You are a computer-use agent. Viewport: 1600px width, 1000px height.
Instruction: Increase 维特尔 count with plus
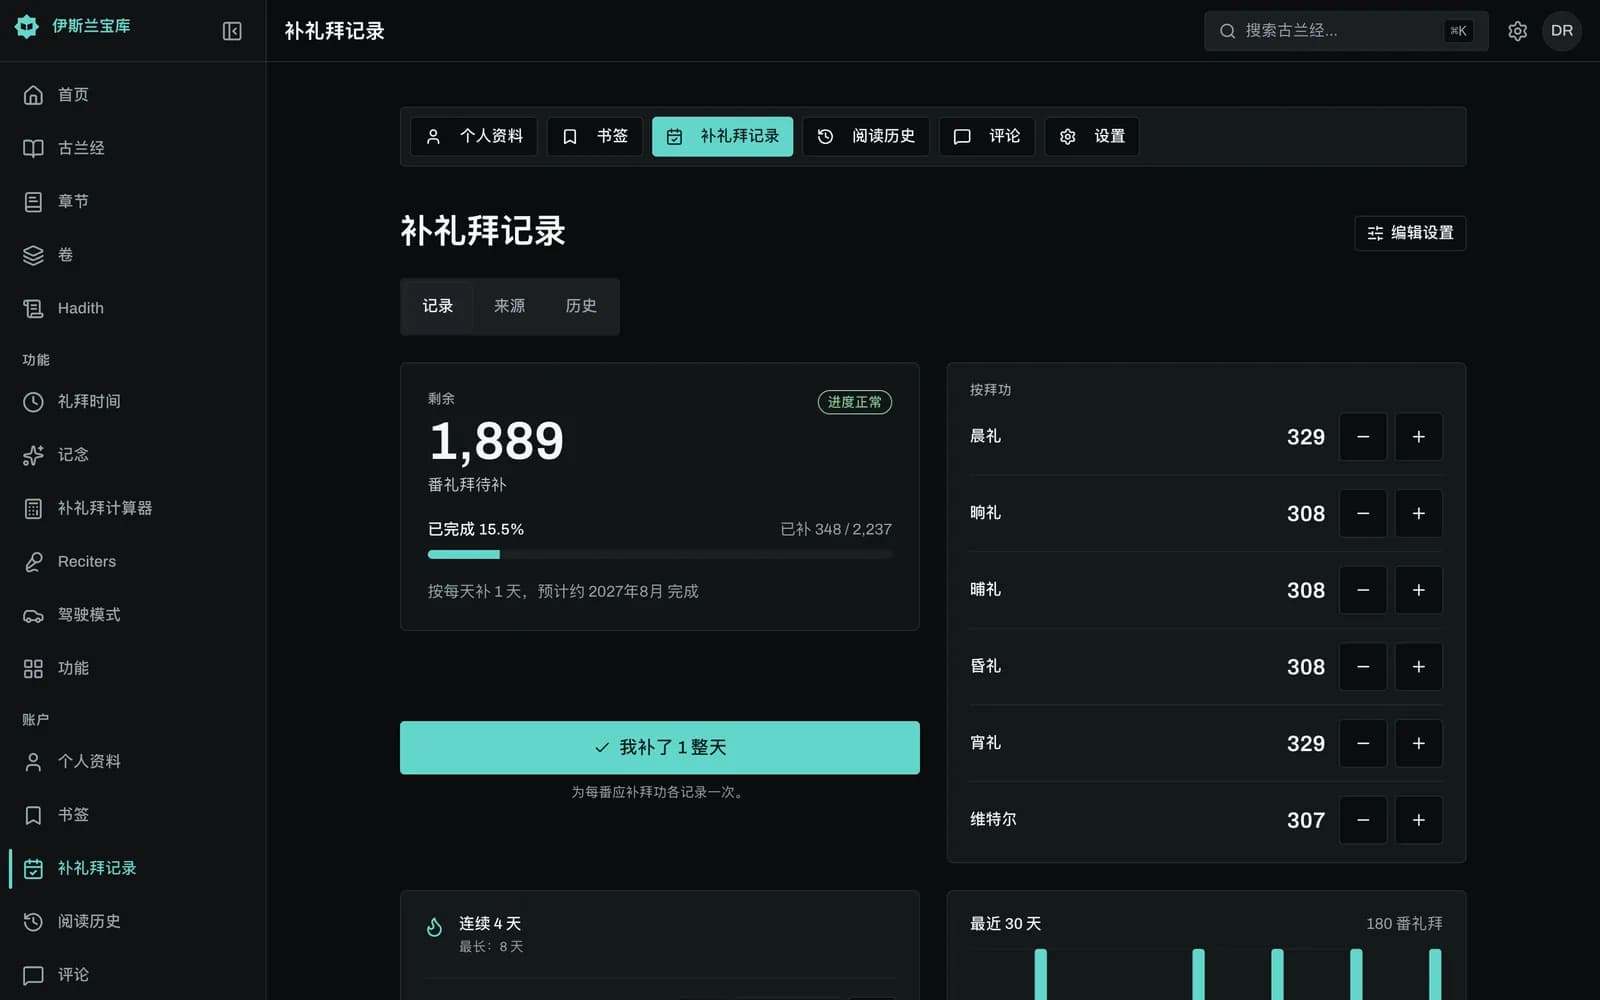(x=1418, y=820)
